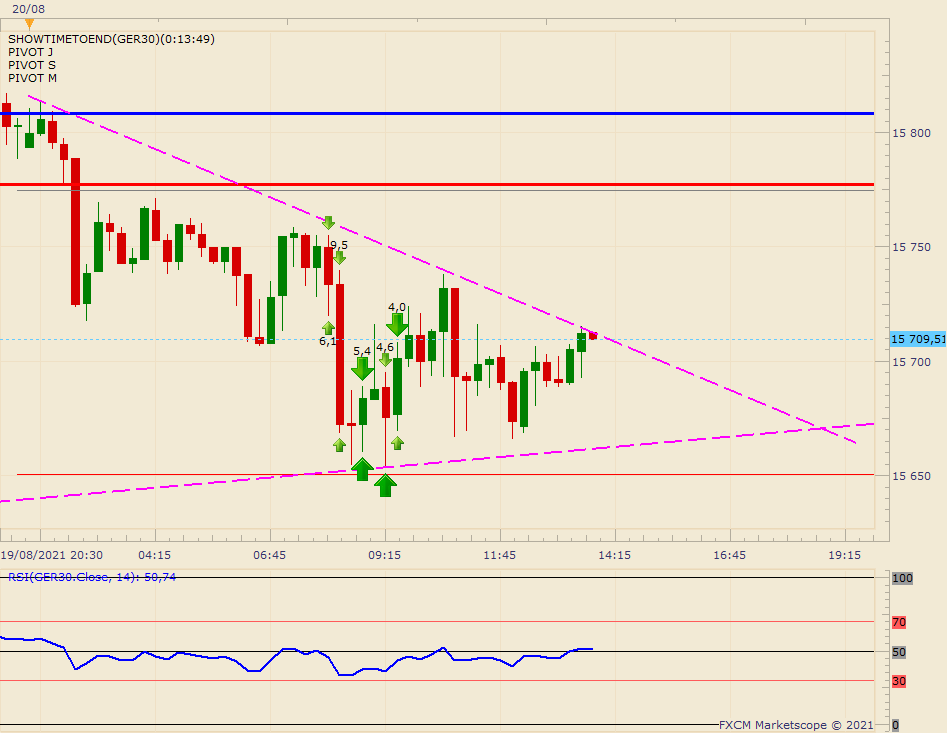Select the ascending magenta dashed trendline
This screenshot has width=947, height=733.
[437, 463]
